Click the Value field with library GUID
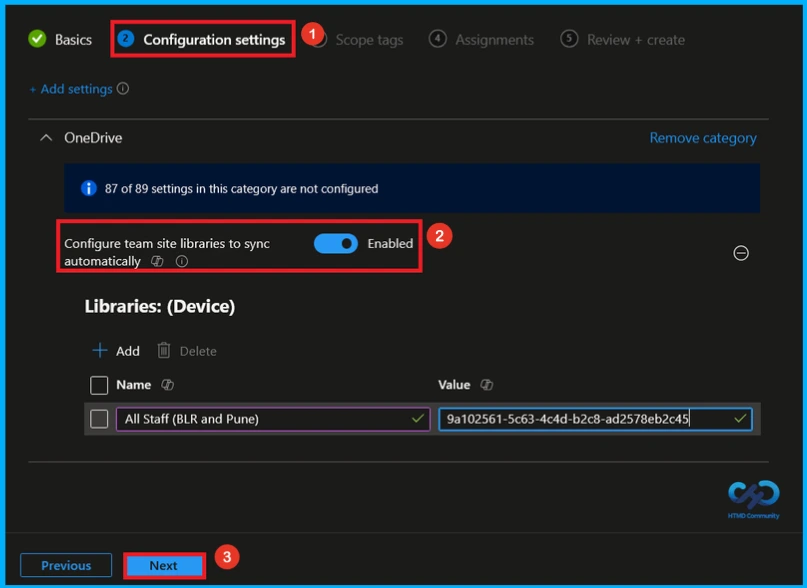The height and width of the screenshot is (588, 807). [595, 419]
